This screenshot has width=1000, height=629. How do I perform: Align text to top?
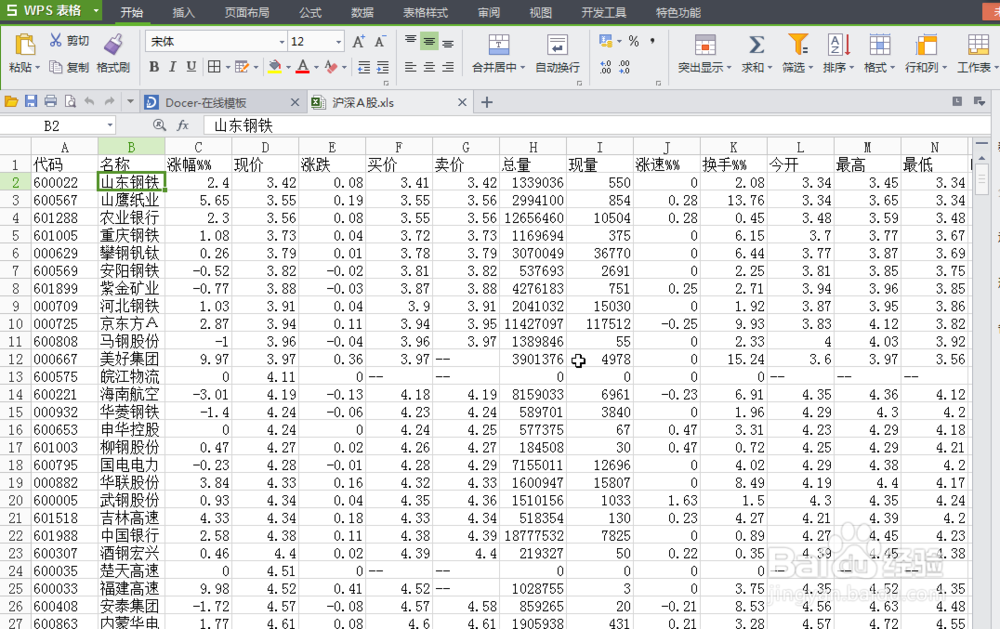411,41
